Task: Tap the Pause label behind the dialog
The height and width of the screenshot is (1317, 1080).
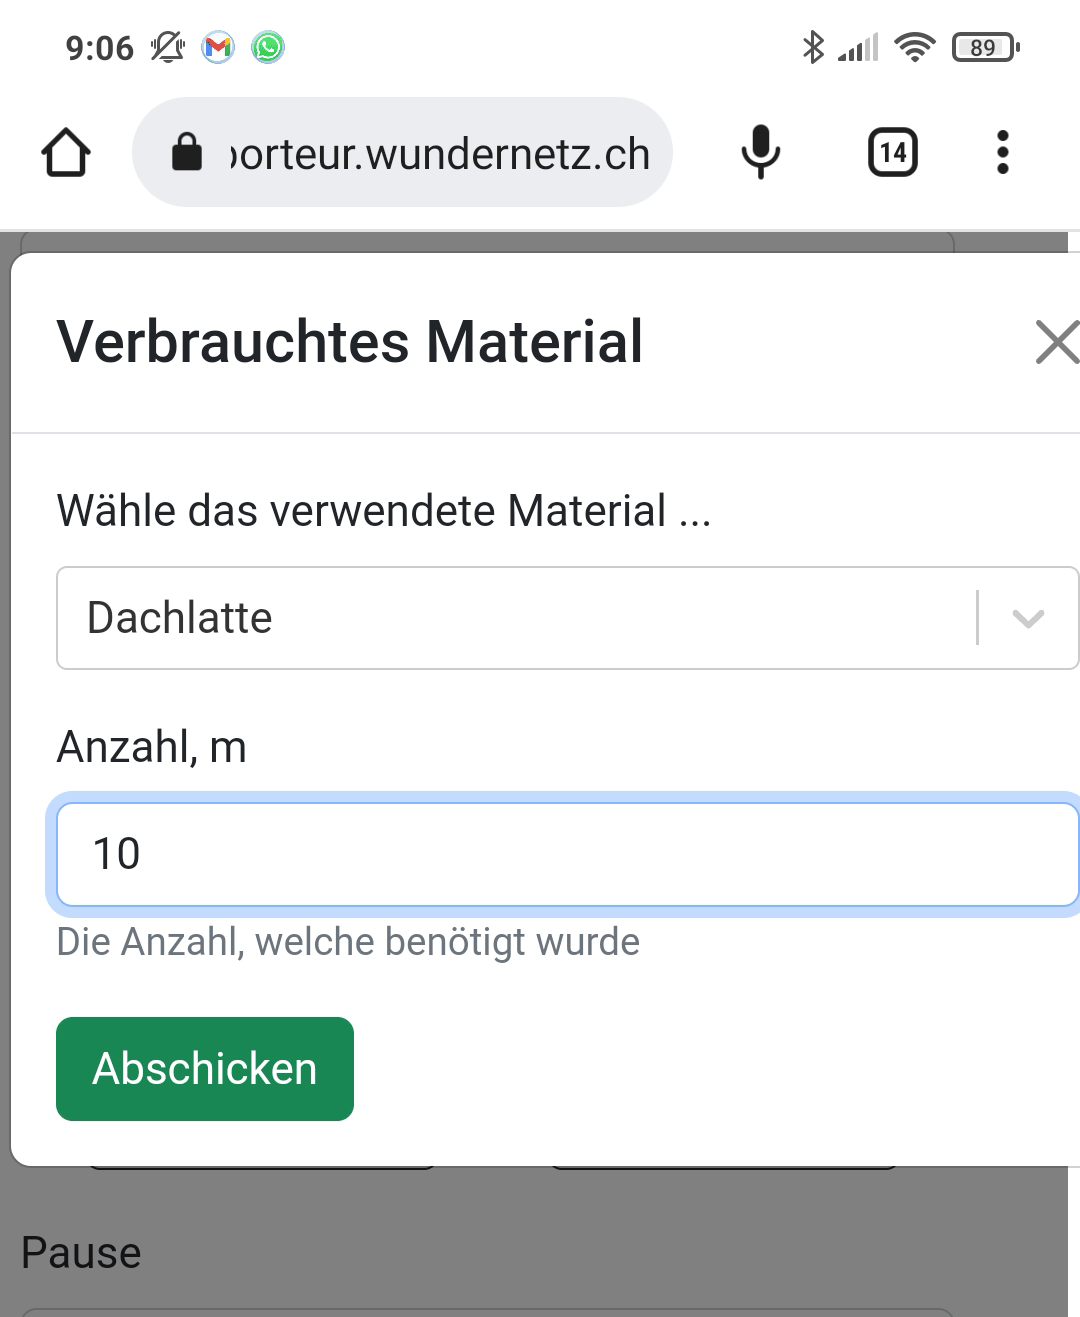Action: click(x=81, y=1253)
